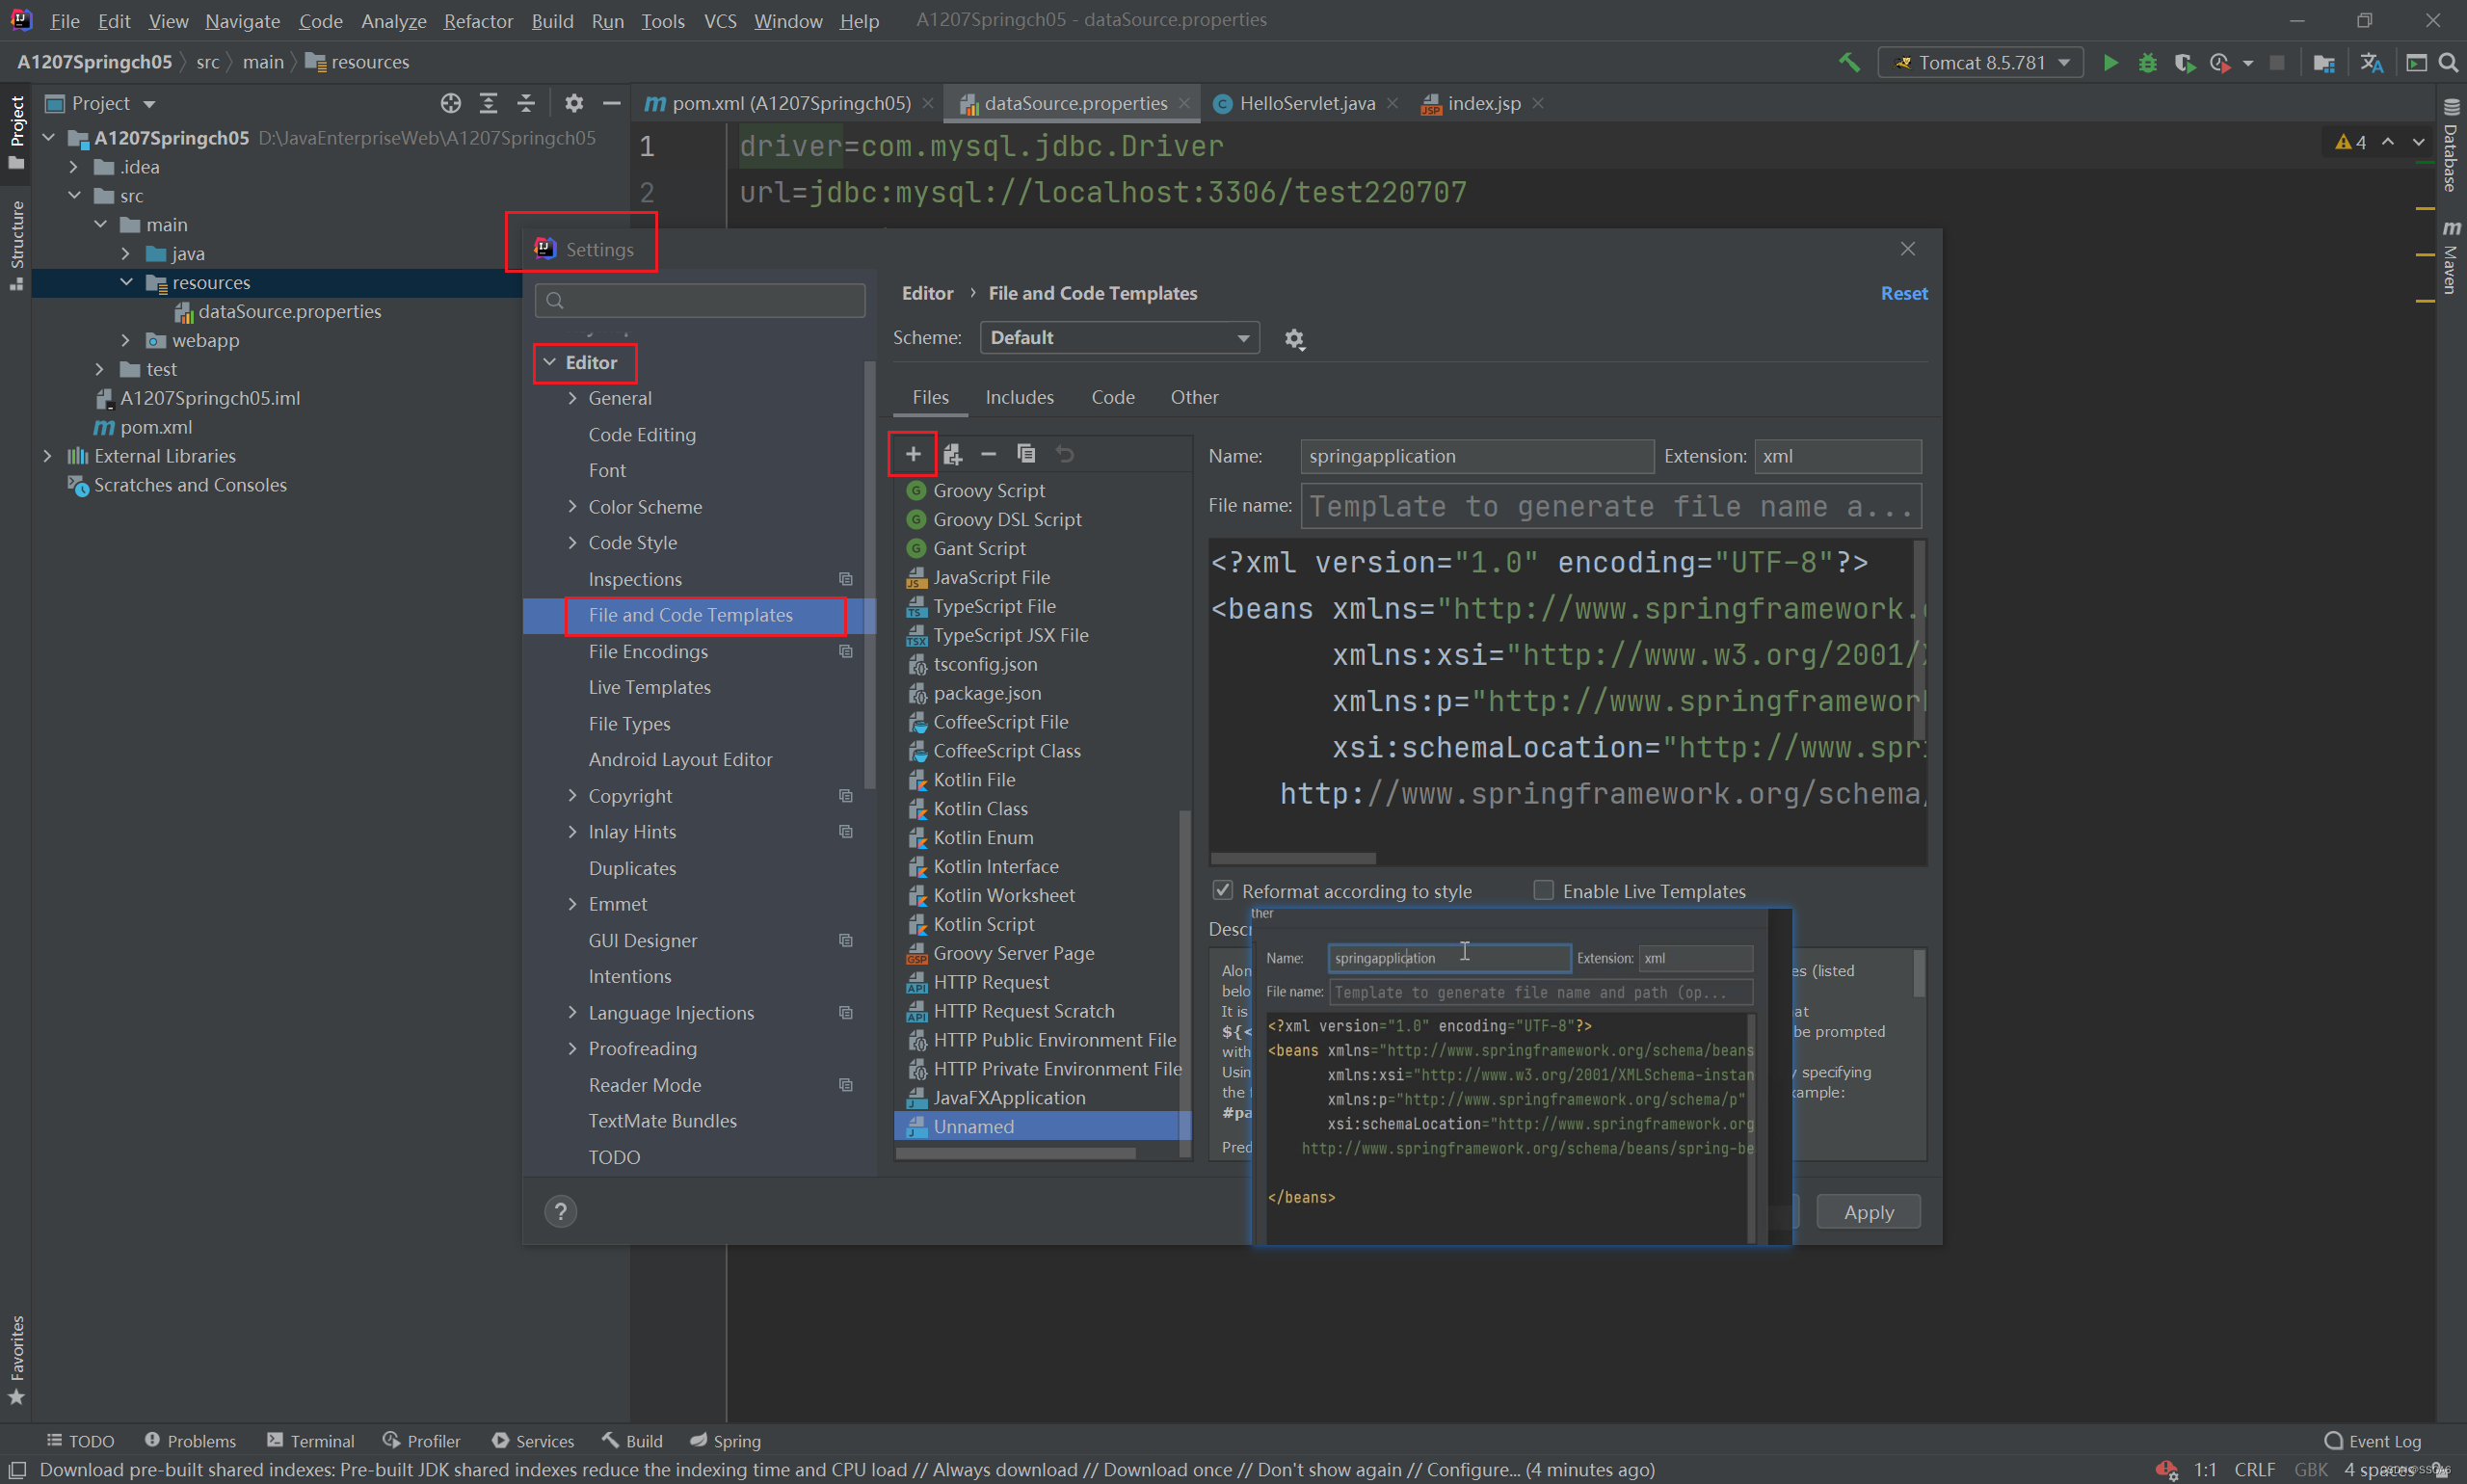2467x1484 pixels.
Task: Click Collapse All in the Project panel
Action: pos(526,103)
